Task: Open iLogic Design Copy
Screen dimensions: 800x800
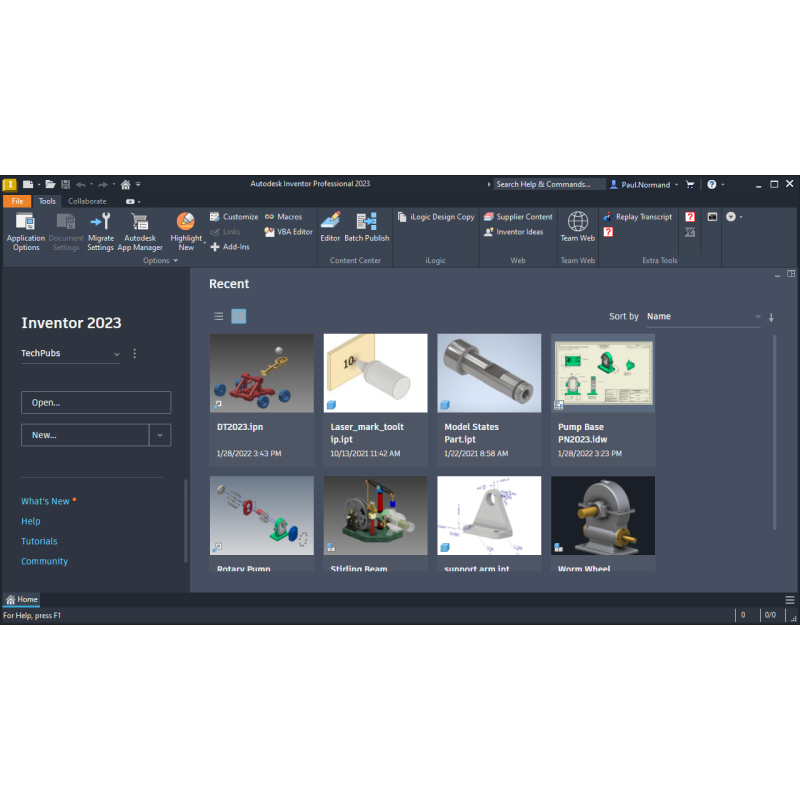Action: pos(436,217)
